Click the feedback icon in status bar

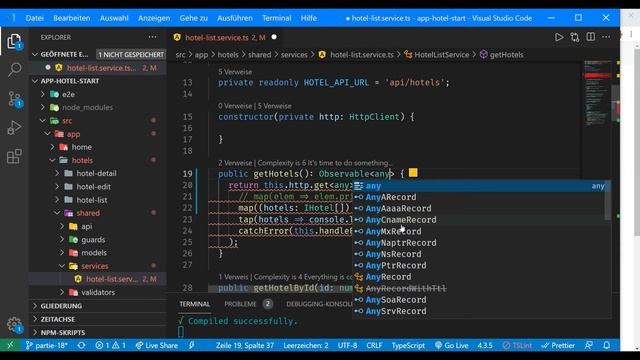[x=589, y=345]
